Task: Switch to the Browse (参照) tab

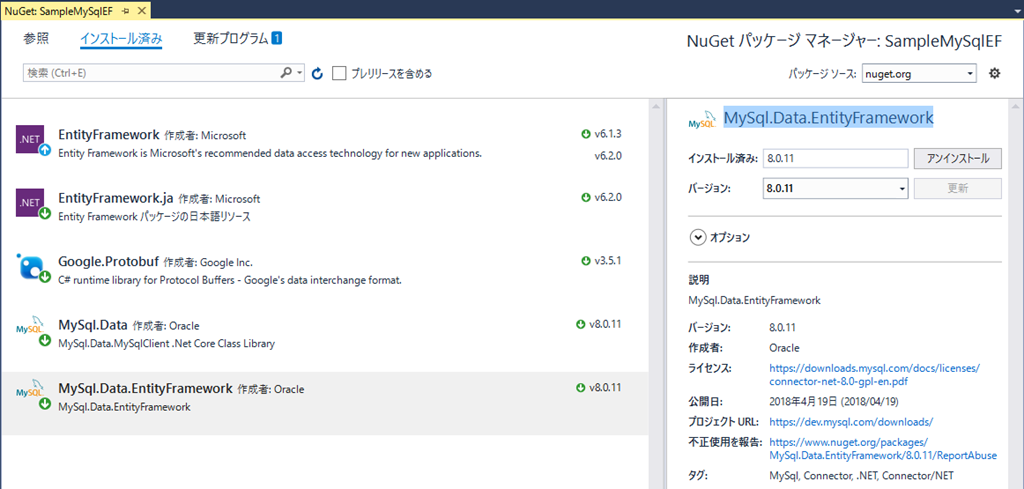Action: (36, 40)
